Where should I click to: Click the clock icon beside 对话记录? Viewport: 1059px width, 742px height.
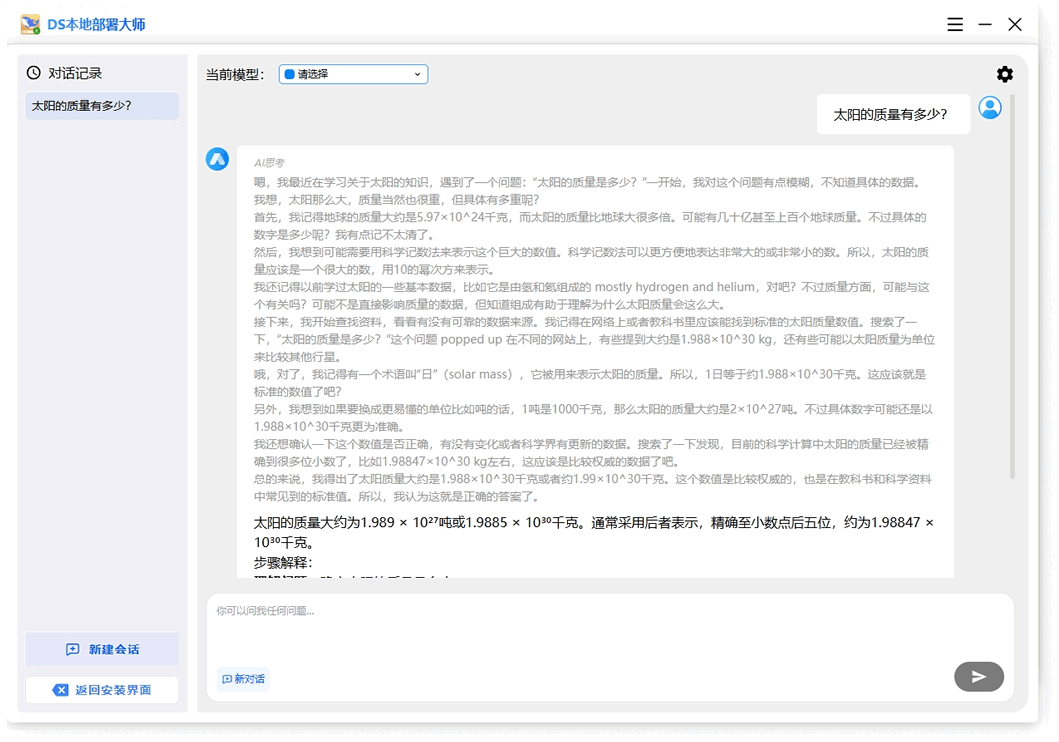(x=34, y=73)
